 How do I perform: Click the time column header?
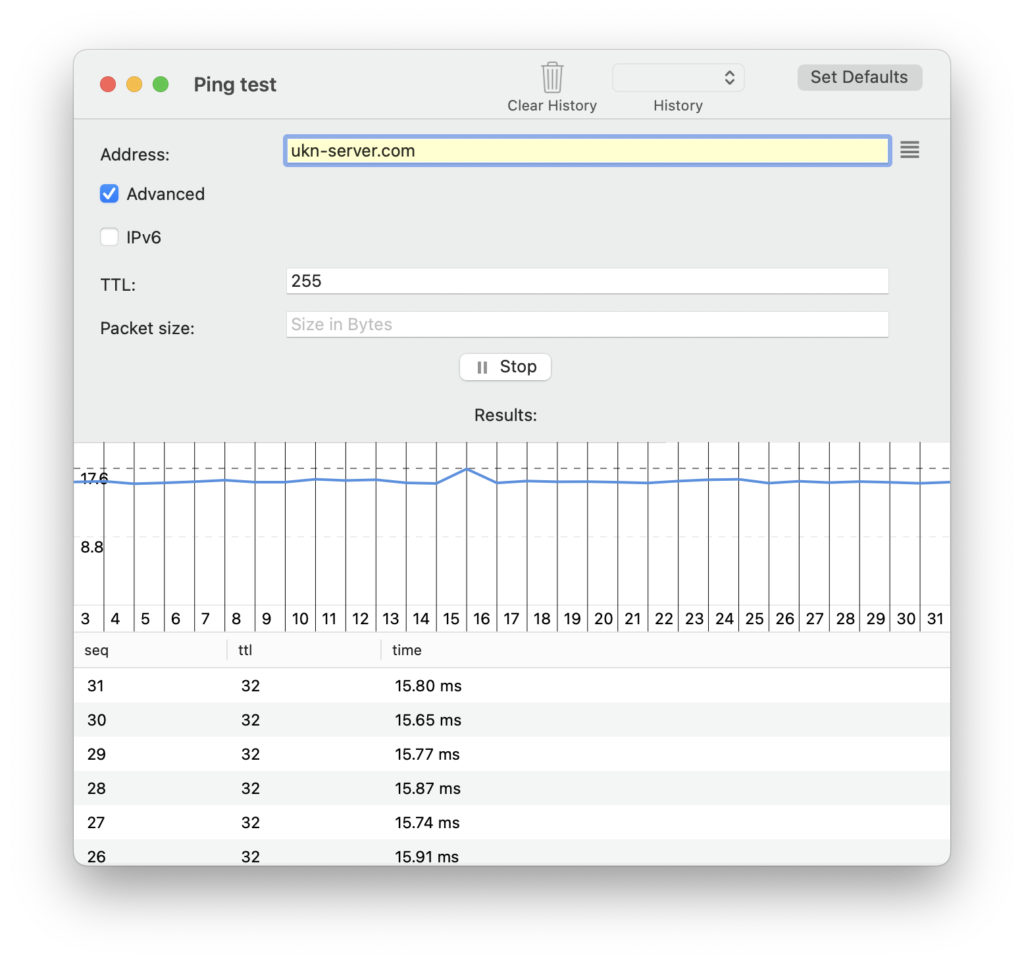point(406,650)
